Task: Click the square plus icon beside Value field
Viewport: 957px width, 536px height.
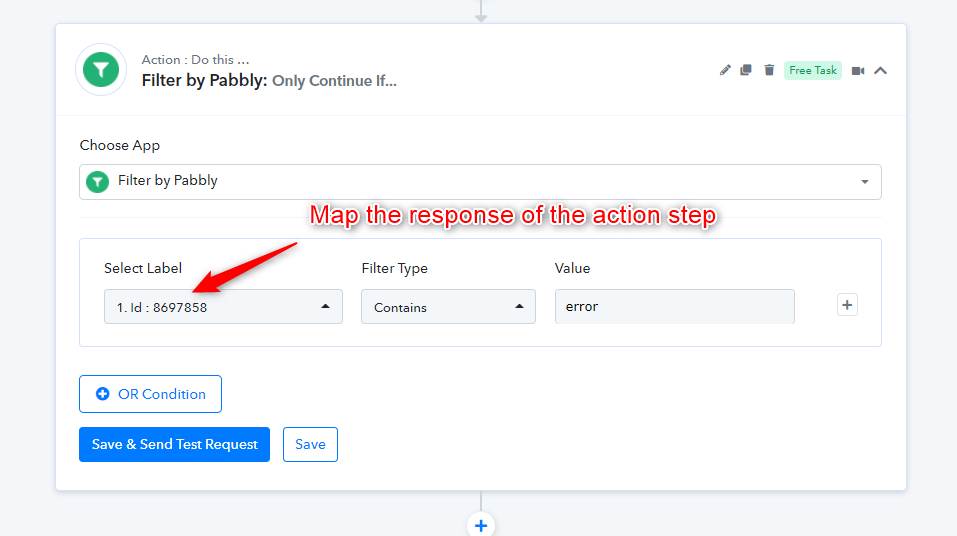Action: [x=847, y=305]
